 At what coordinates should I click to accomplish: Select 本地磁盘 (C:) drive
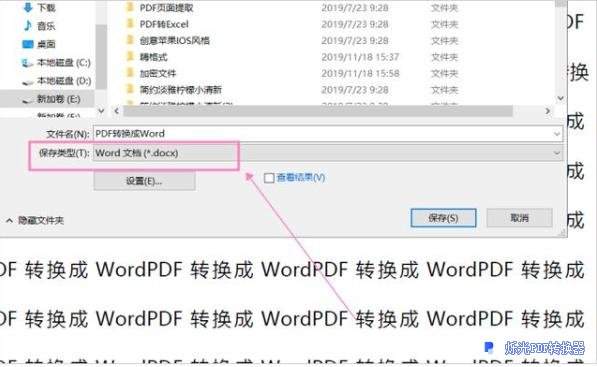click(64, 62)
